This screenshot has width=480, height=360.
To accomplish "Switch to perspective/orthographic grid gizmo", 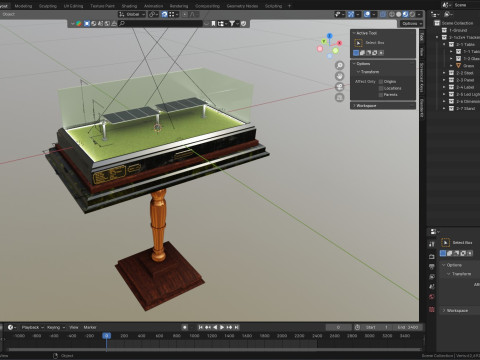I will pyautogui.click(x=339, y=97).
